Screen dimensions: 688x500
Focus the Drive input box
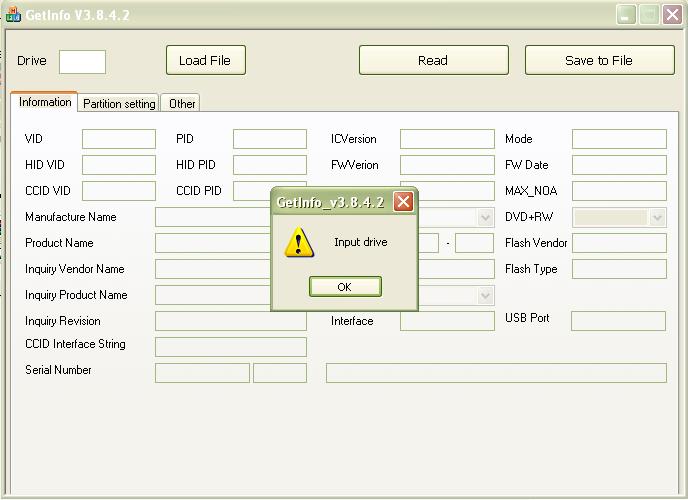82,62
